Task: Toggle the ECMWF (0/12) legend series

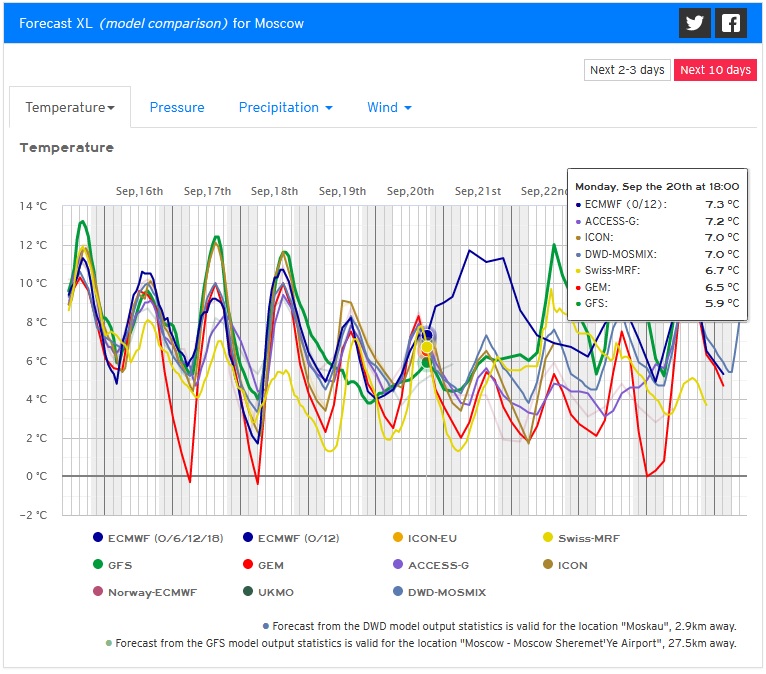Action: pyautogui.click(x=291, y=538)
